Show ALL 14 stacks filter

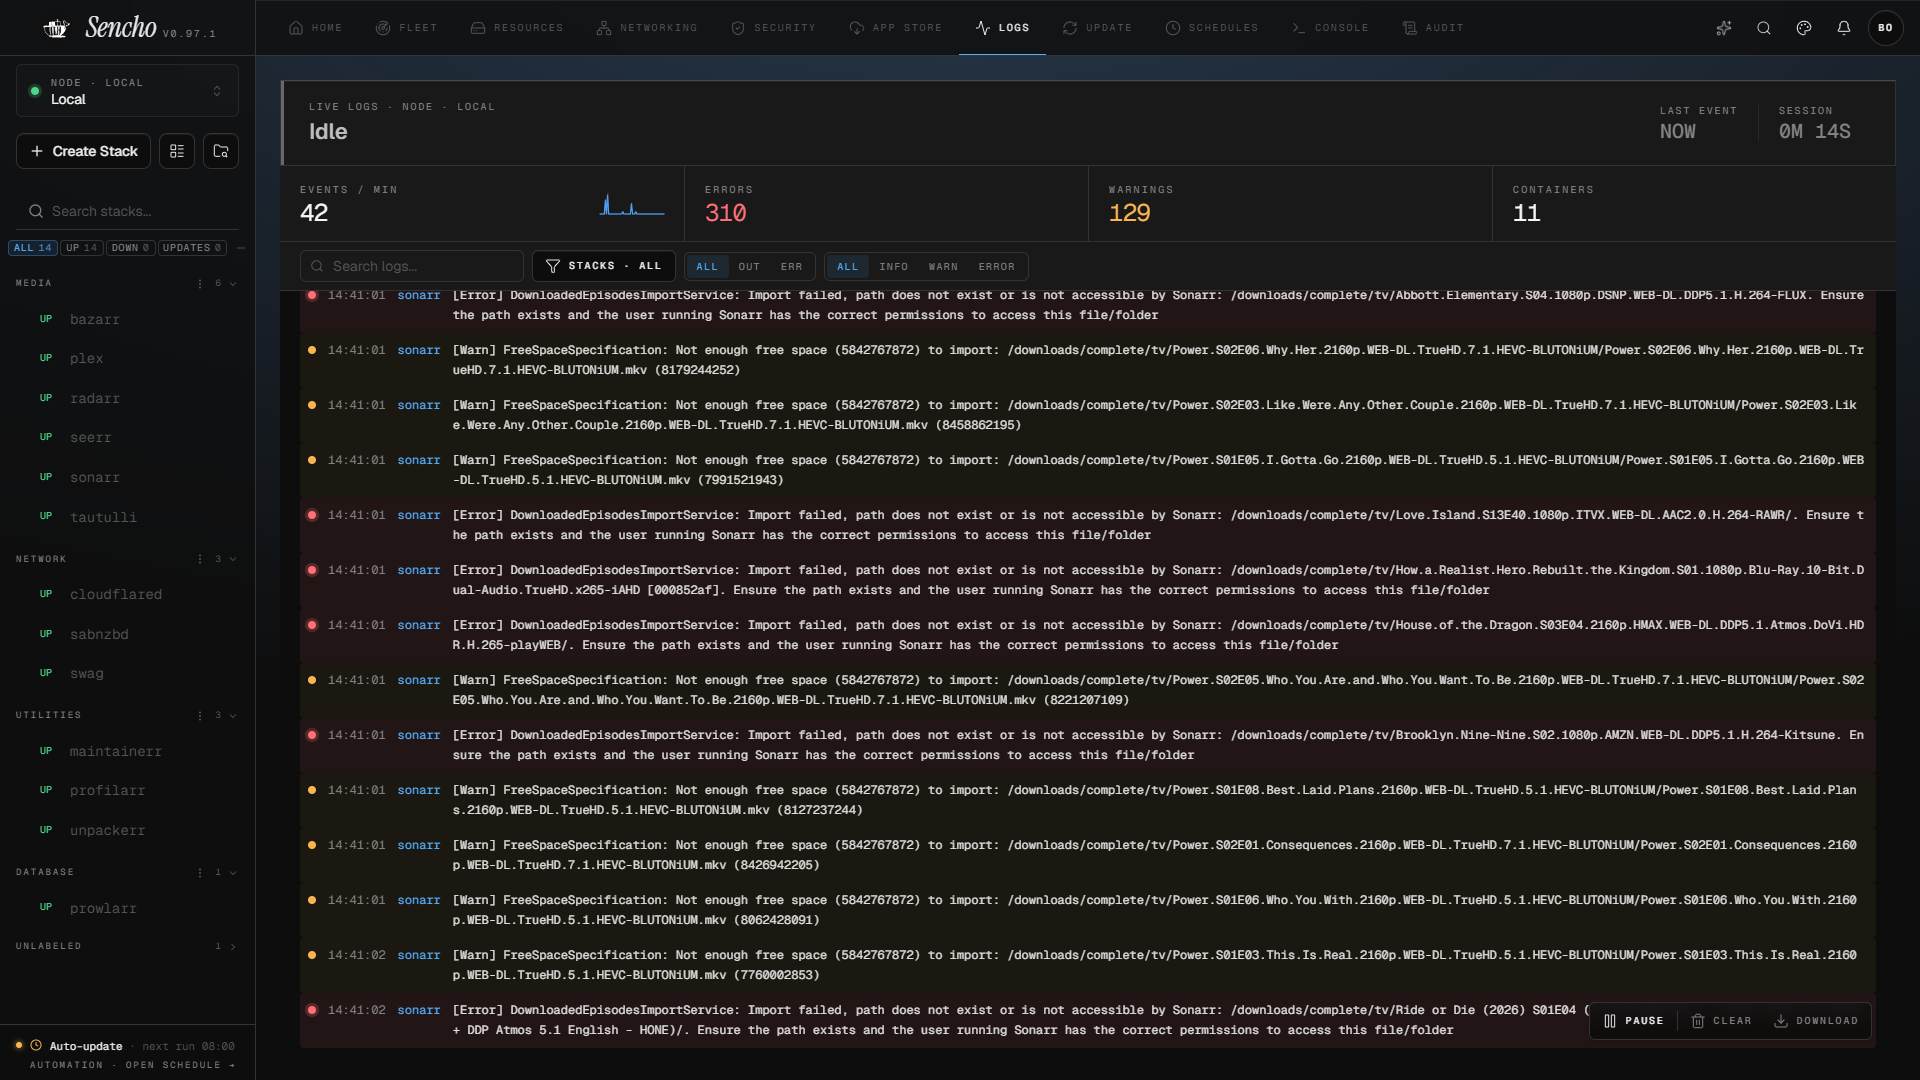[x=33, y=248]
